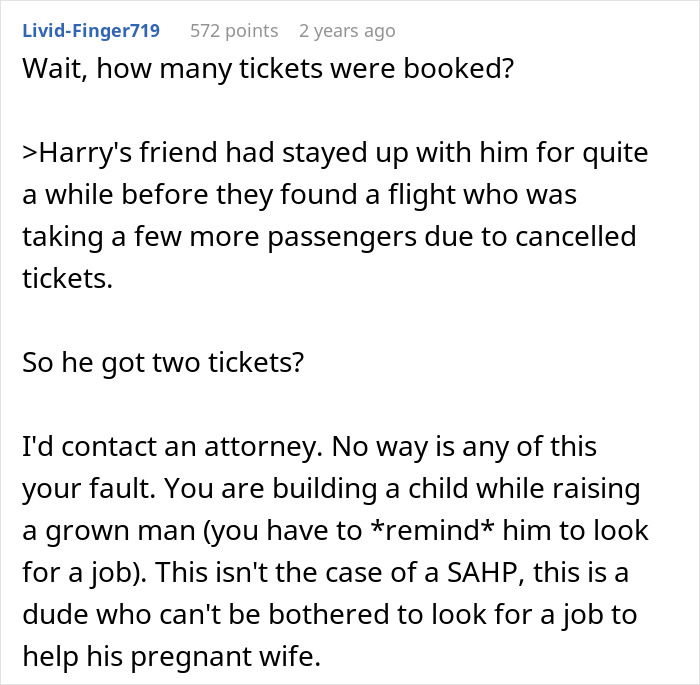The image size is (700, 685).
Task: Click the word 'passengers' in the quoted text
Action: click(x=342, y=237)
